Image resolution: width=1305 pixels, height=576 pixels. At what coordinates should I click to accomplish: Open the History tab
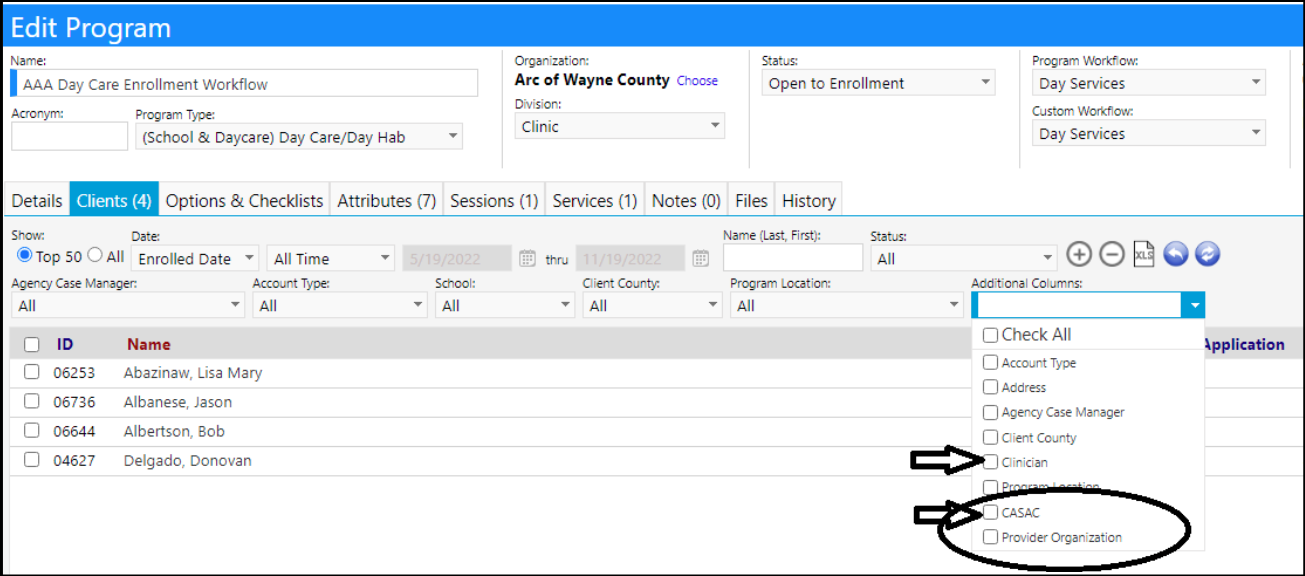click(809, 200)
